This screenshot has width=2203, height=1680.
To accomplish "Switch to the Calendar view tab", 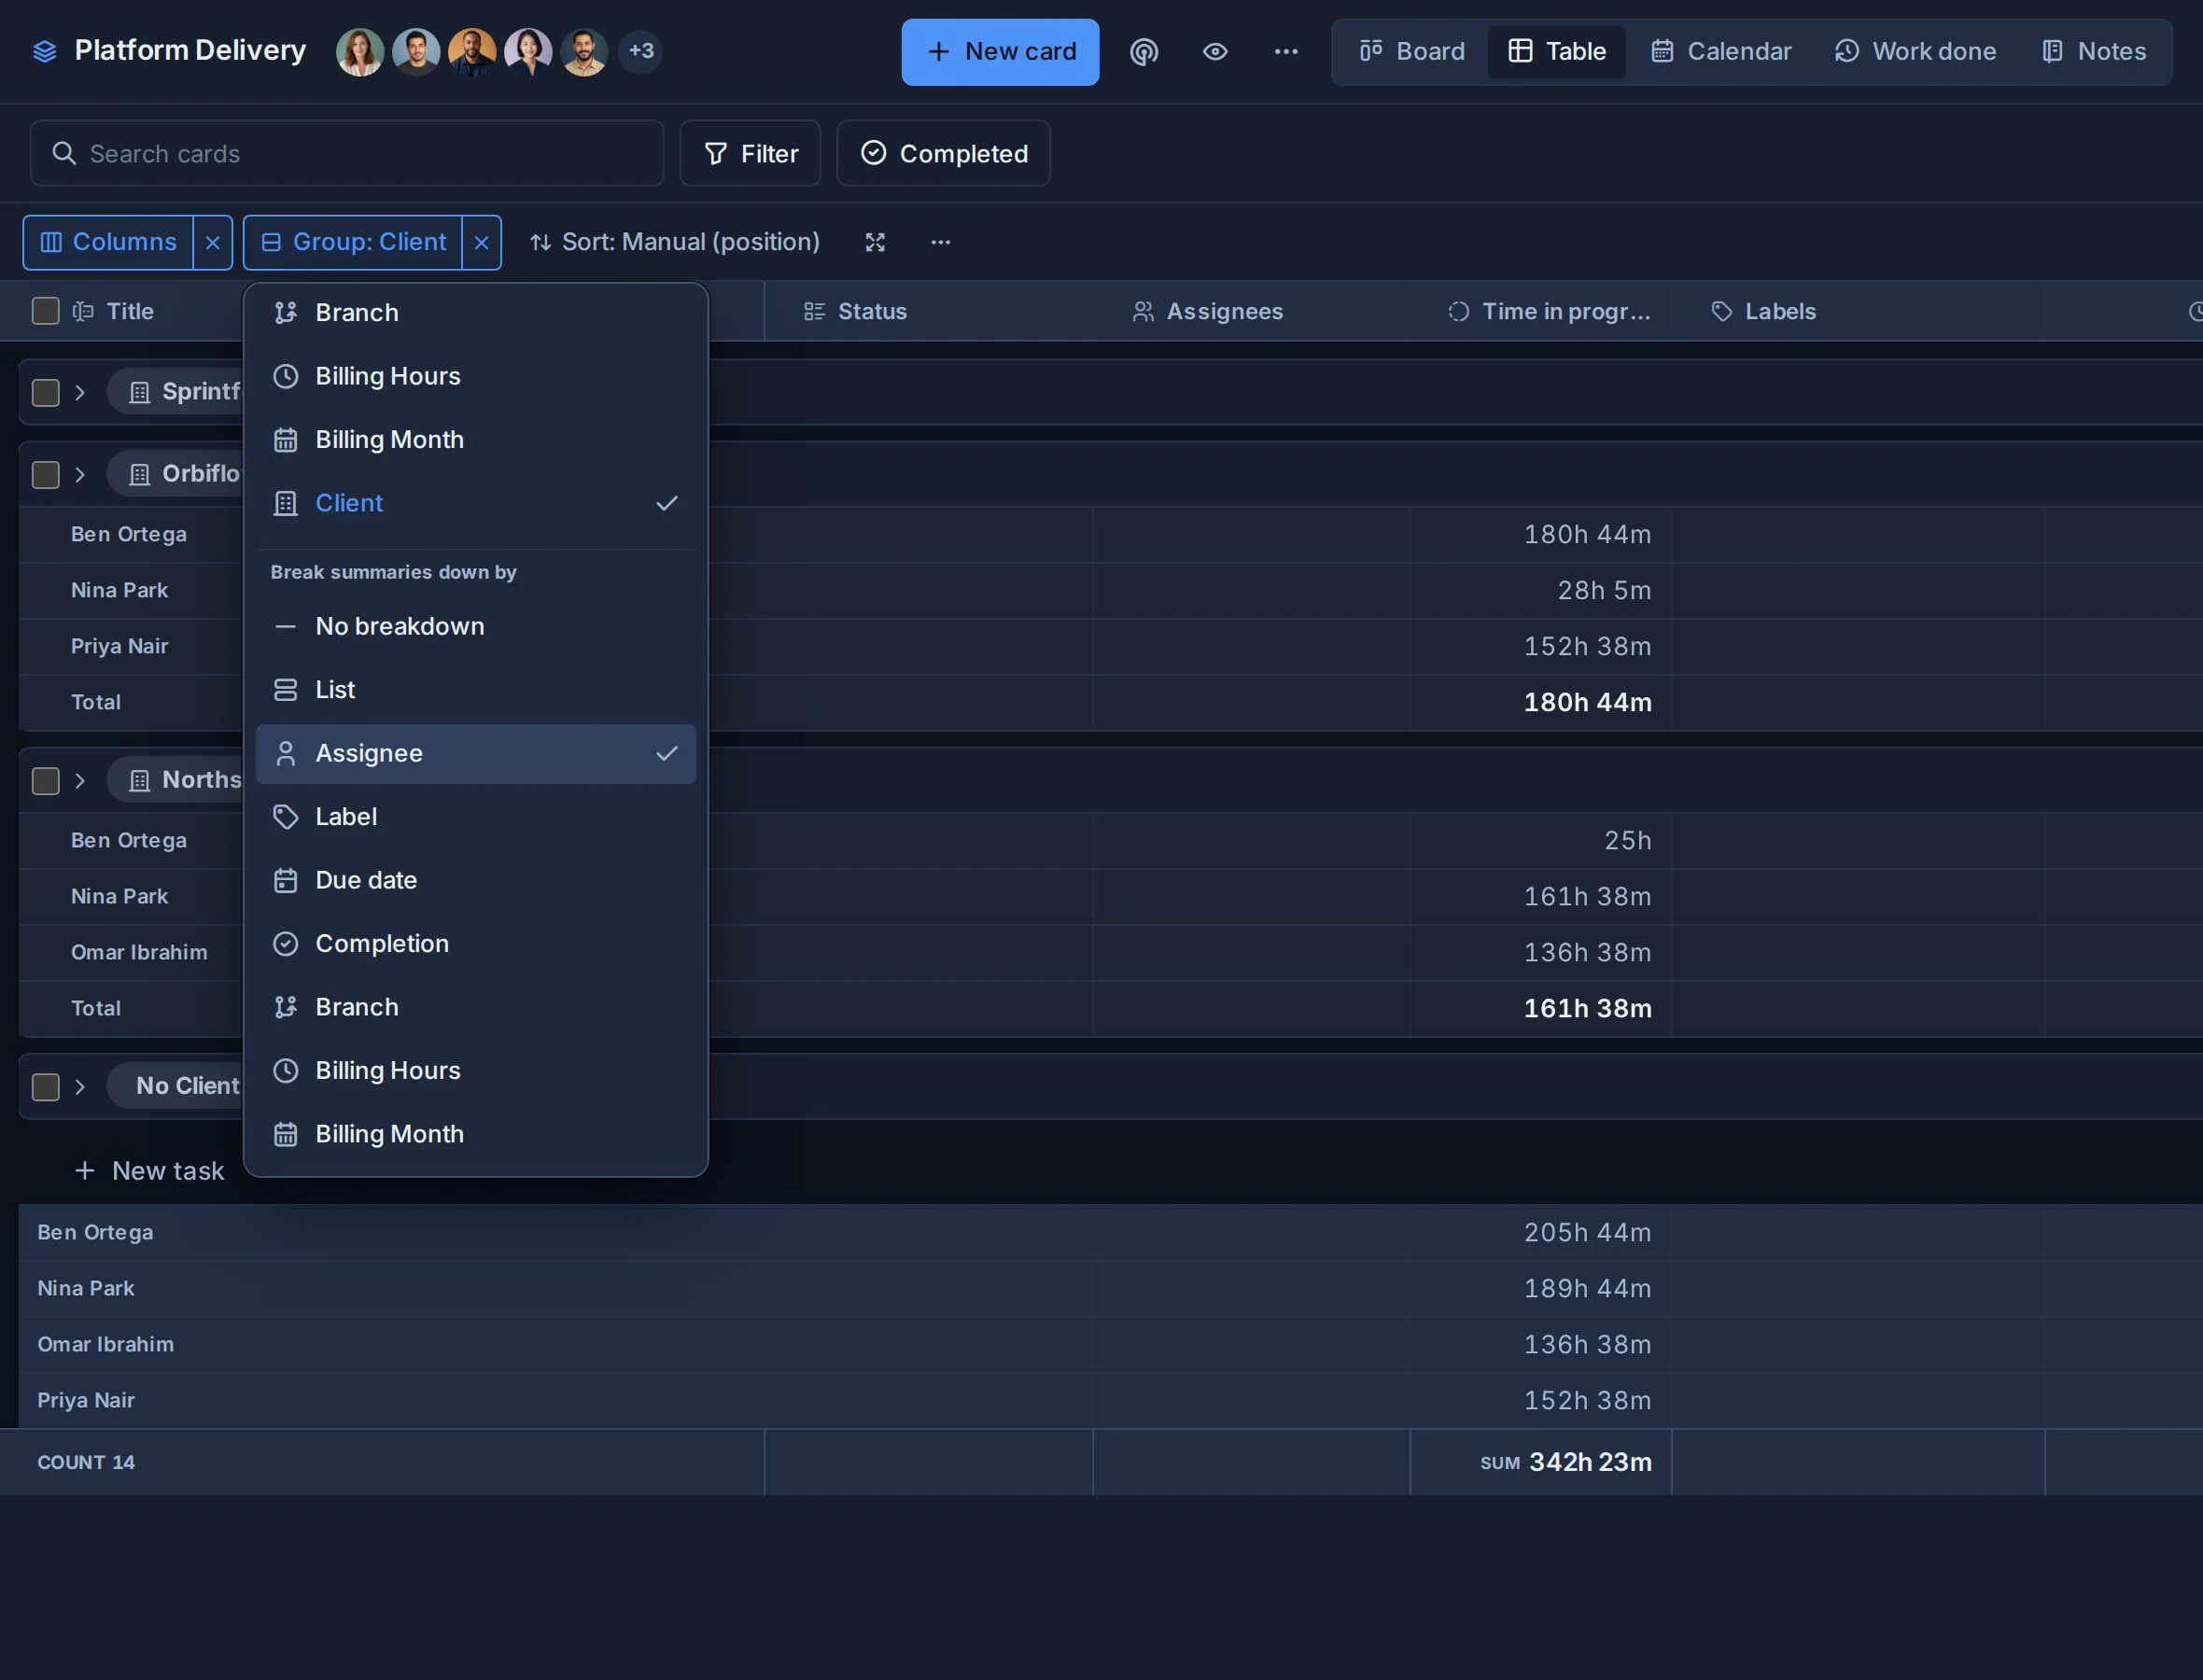I will [x=1721, y=51].
